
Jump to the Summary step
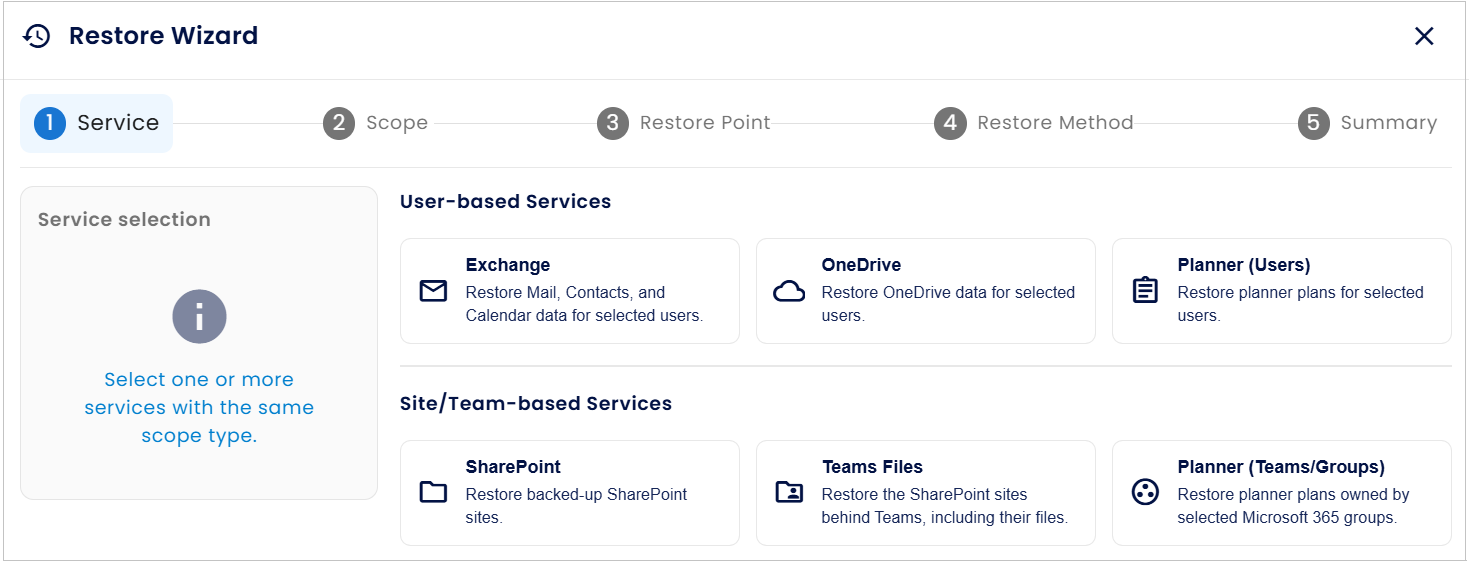(1368, 124)
